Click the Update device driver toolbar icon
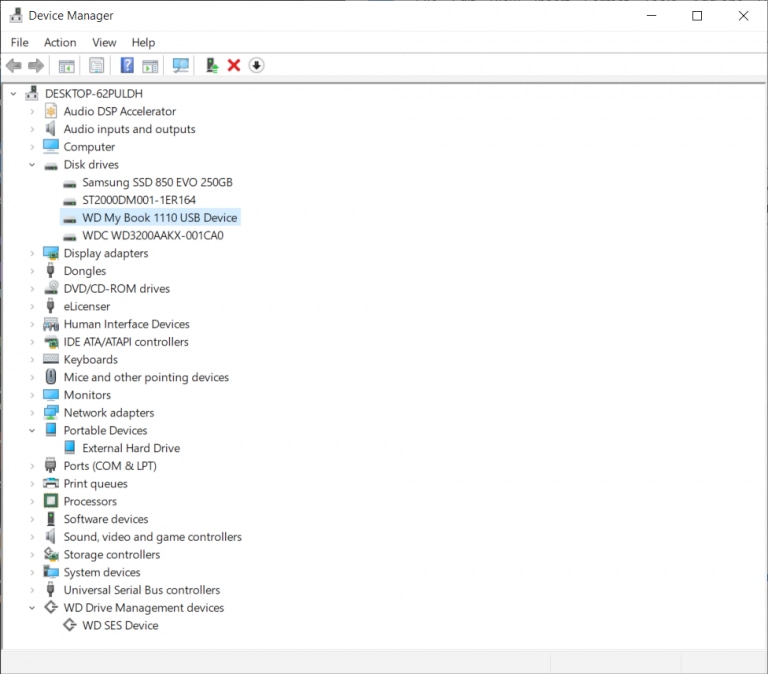 [x=211, y=66]
